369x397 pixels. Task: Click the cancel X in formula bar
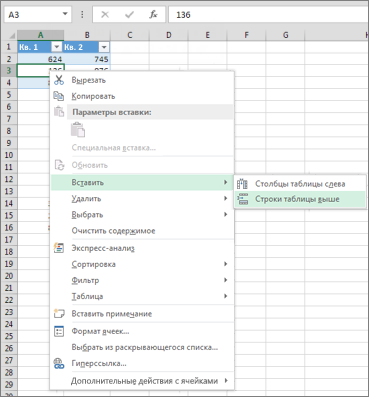pyautogui.click(x=105, y=15)
